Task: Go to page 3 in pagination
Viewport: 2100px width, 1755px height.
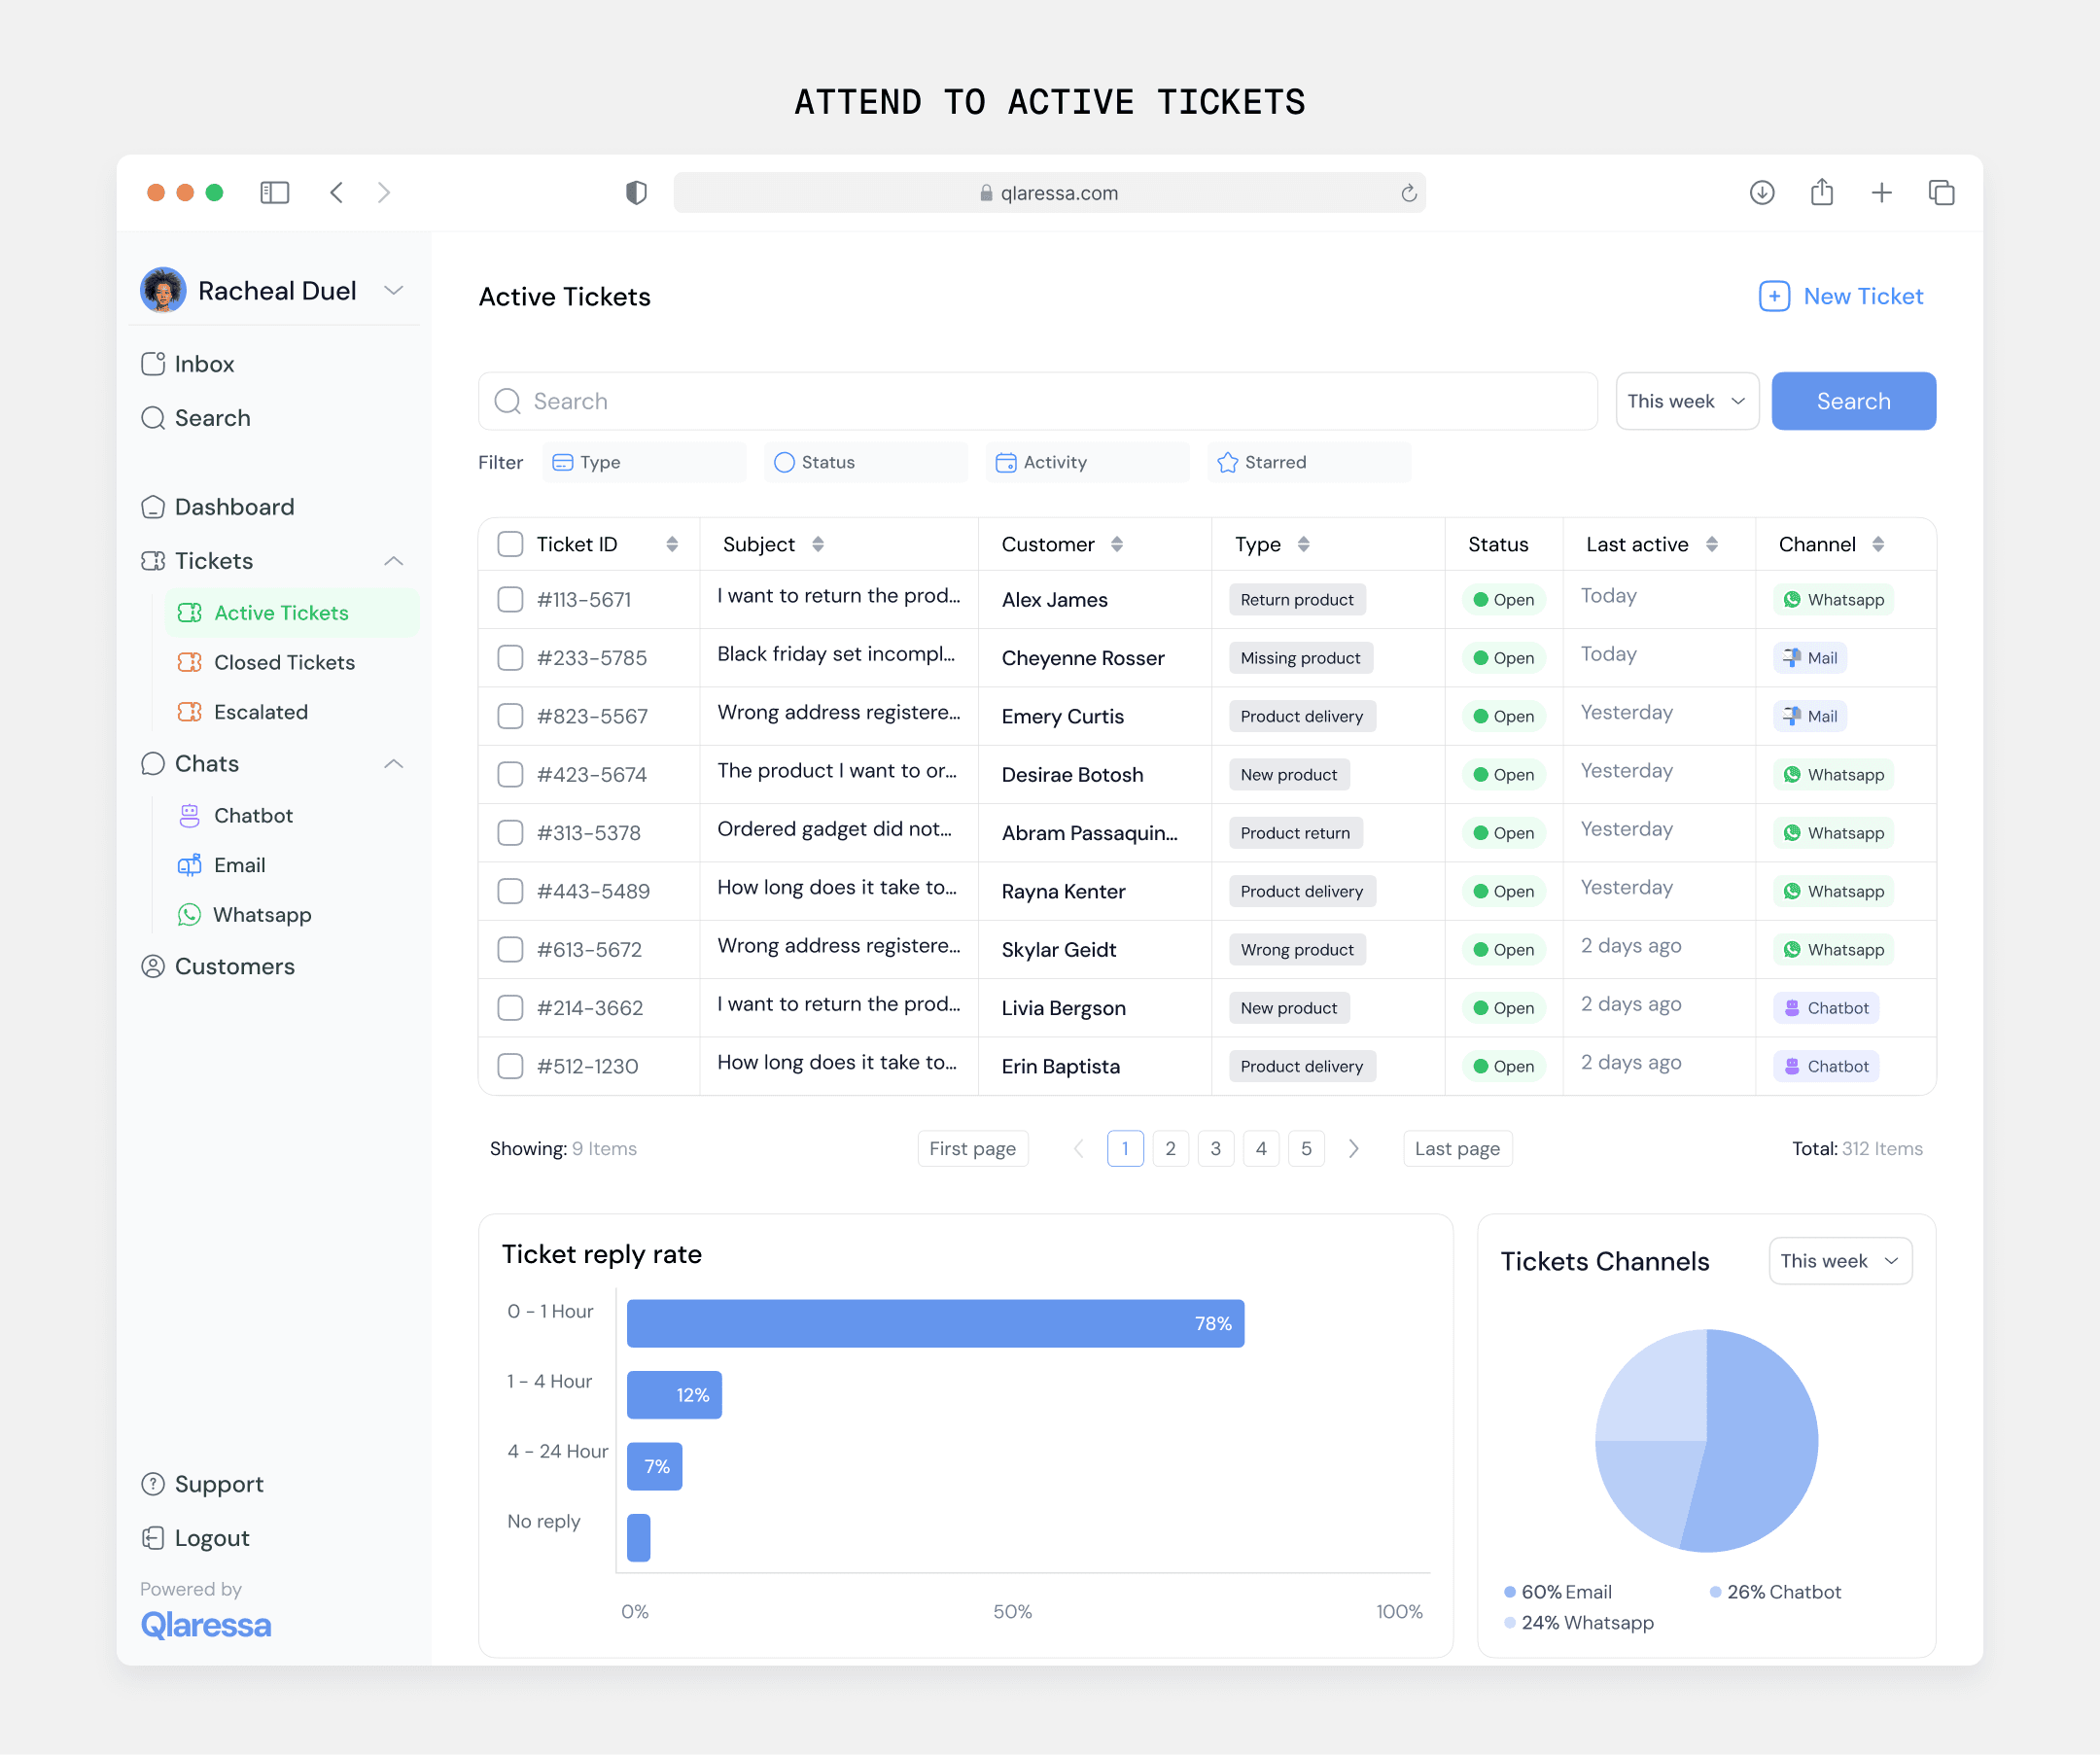Action: 1215,1149
